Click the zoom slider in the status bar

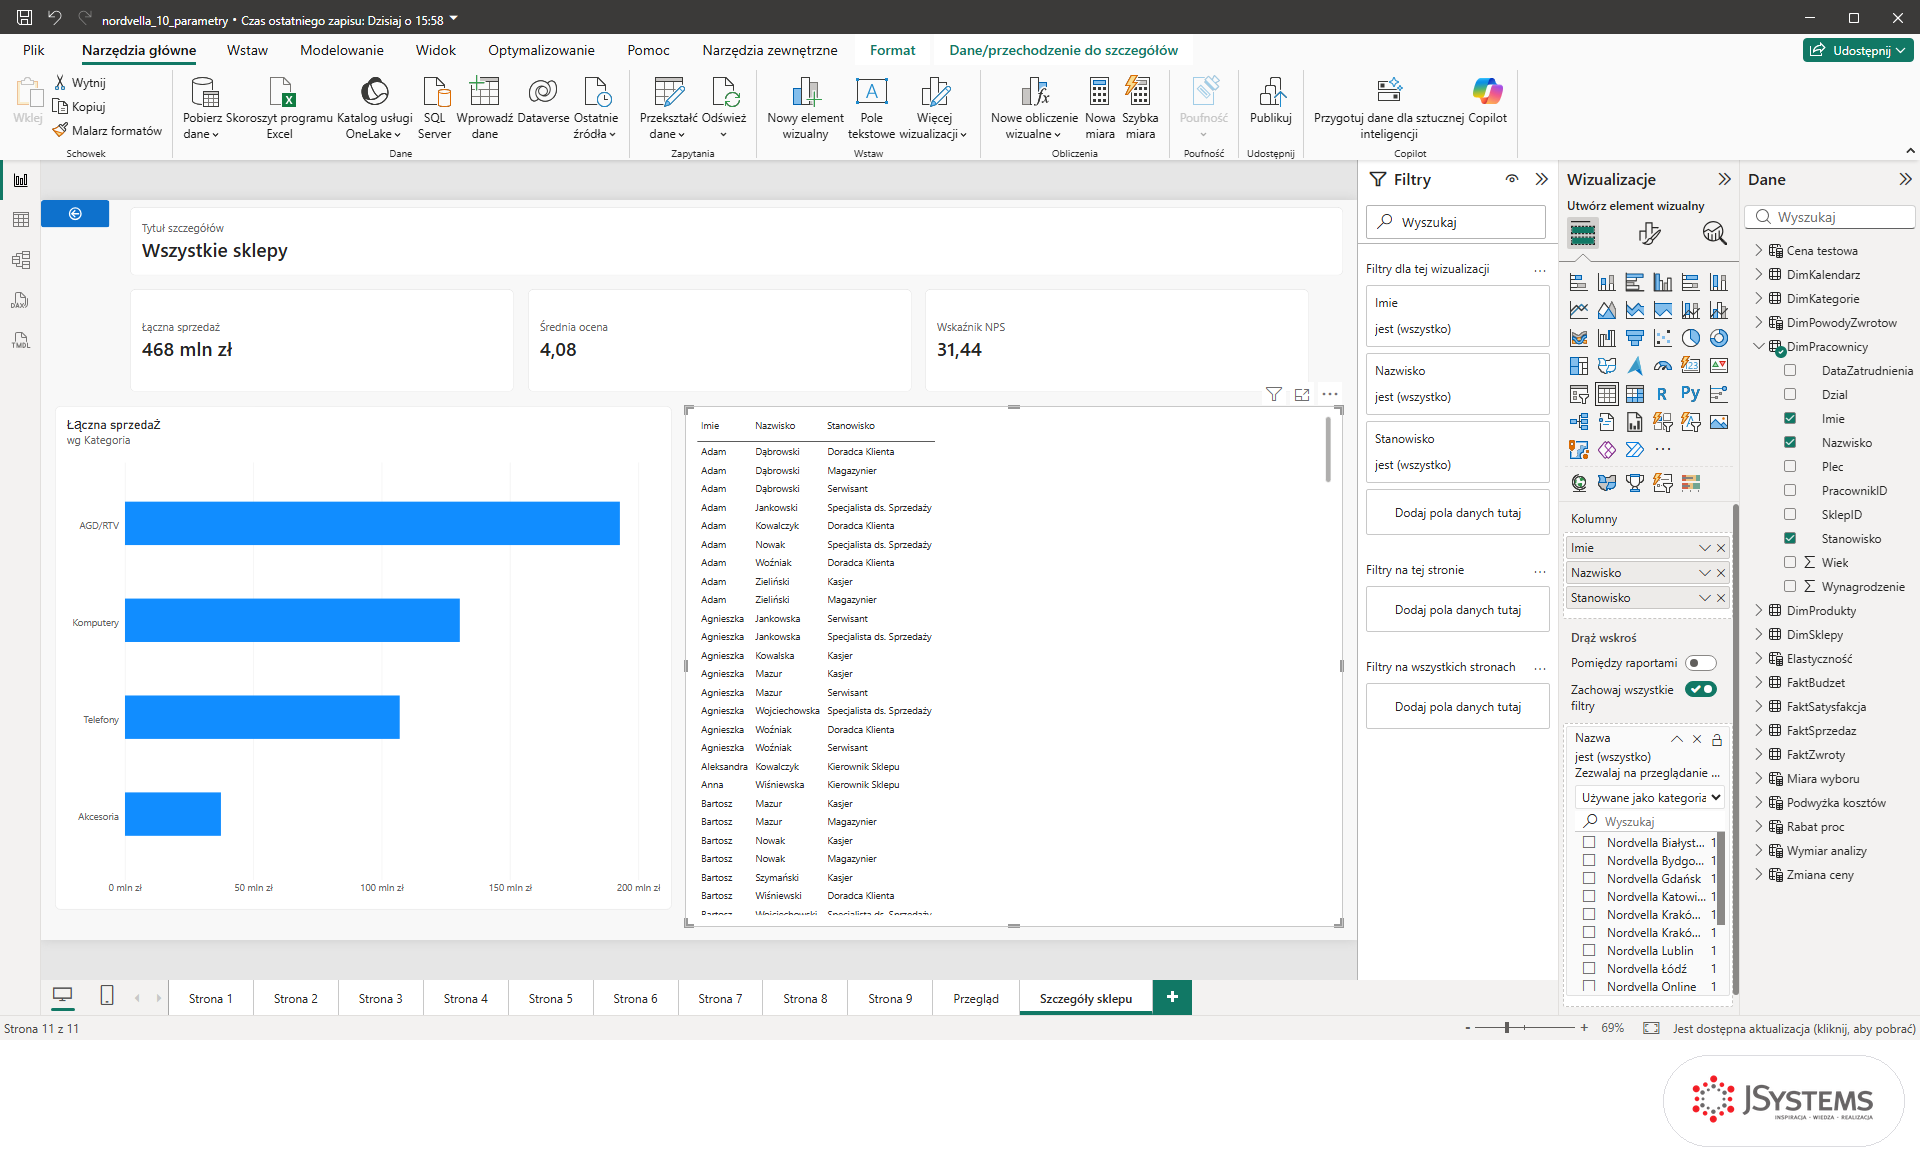click(x=1526, y=1028)
